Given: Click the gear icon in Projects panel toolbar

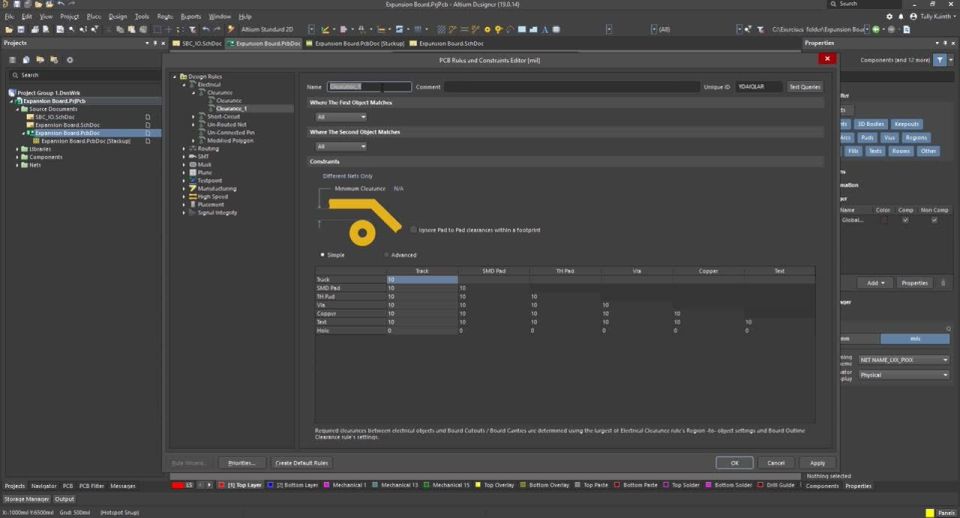Looking at the screenshot, I should click(x=70, y=60).
